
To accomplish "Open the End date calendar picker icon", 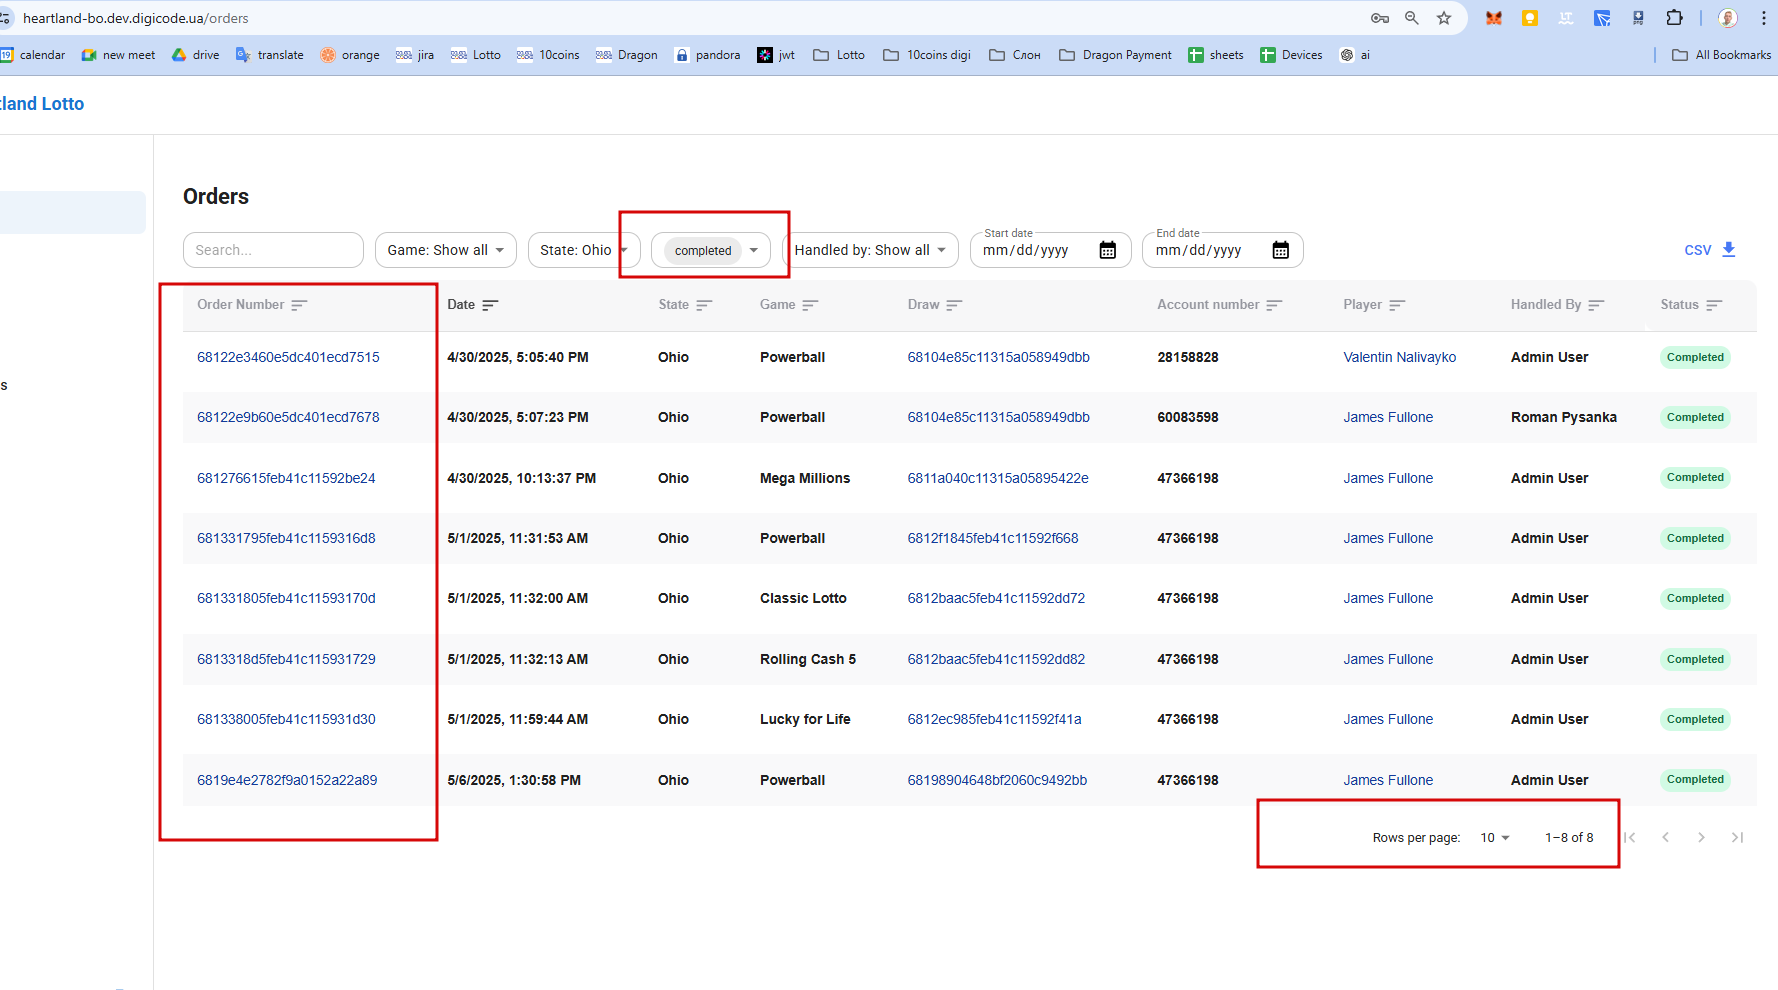I will pos(1280,250).
